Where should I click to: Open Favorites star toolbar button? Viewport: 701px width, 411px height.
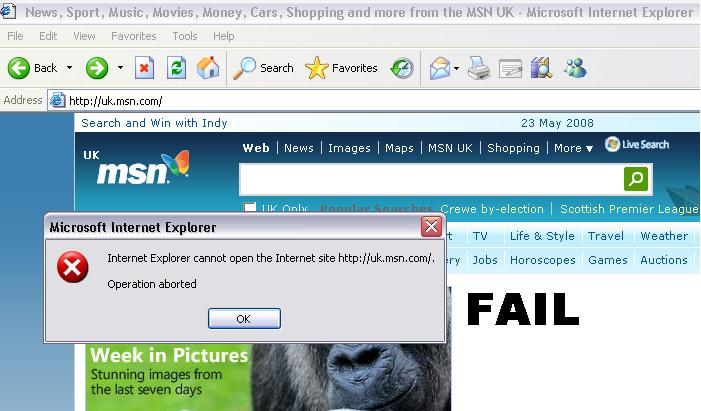tap(341, 68)
